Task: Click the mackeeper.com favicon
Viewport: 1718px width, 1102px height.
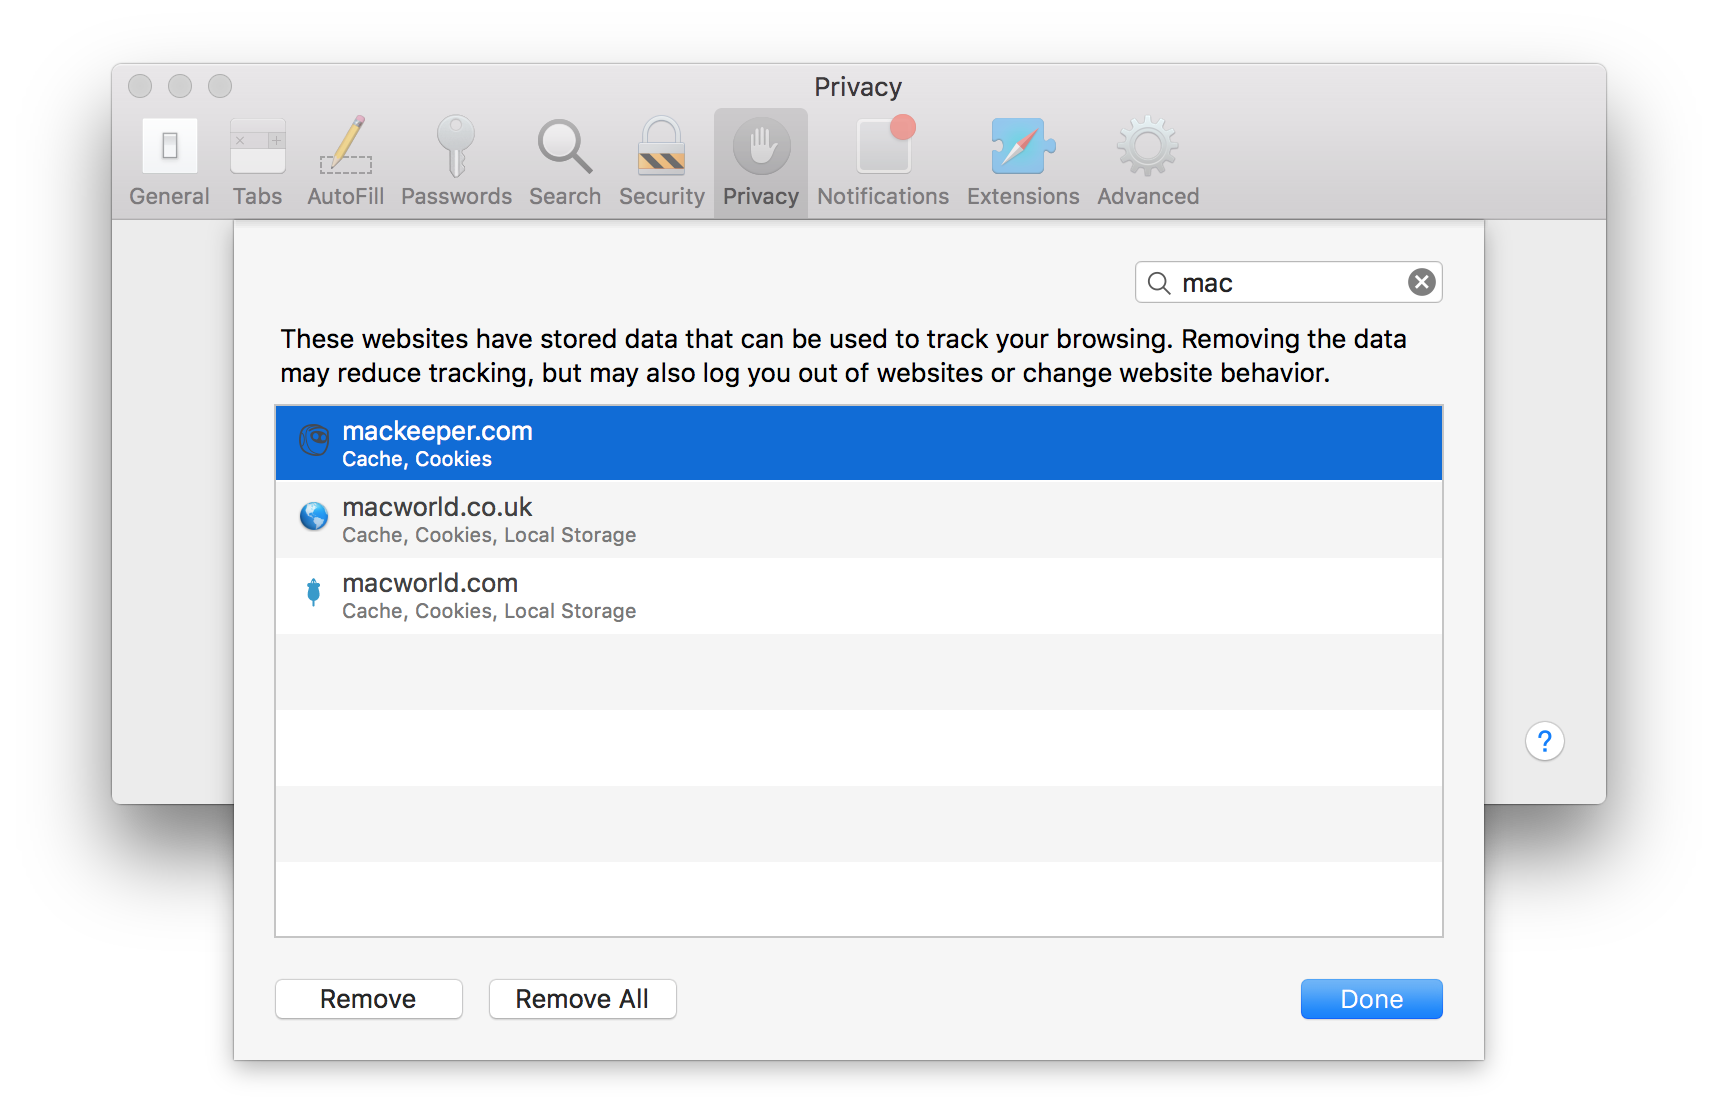Action: (x=314, y=440)
